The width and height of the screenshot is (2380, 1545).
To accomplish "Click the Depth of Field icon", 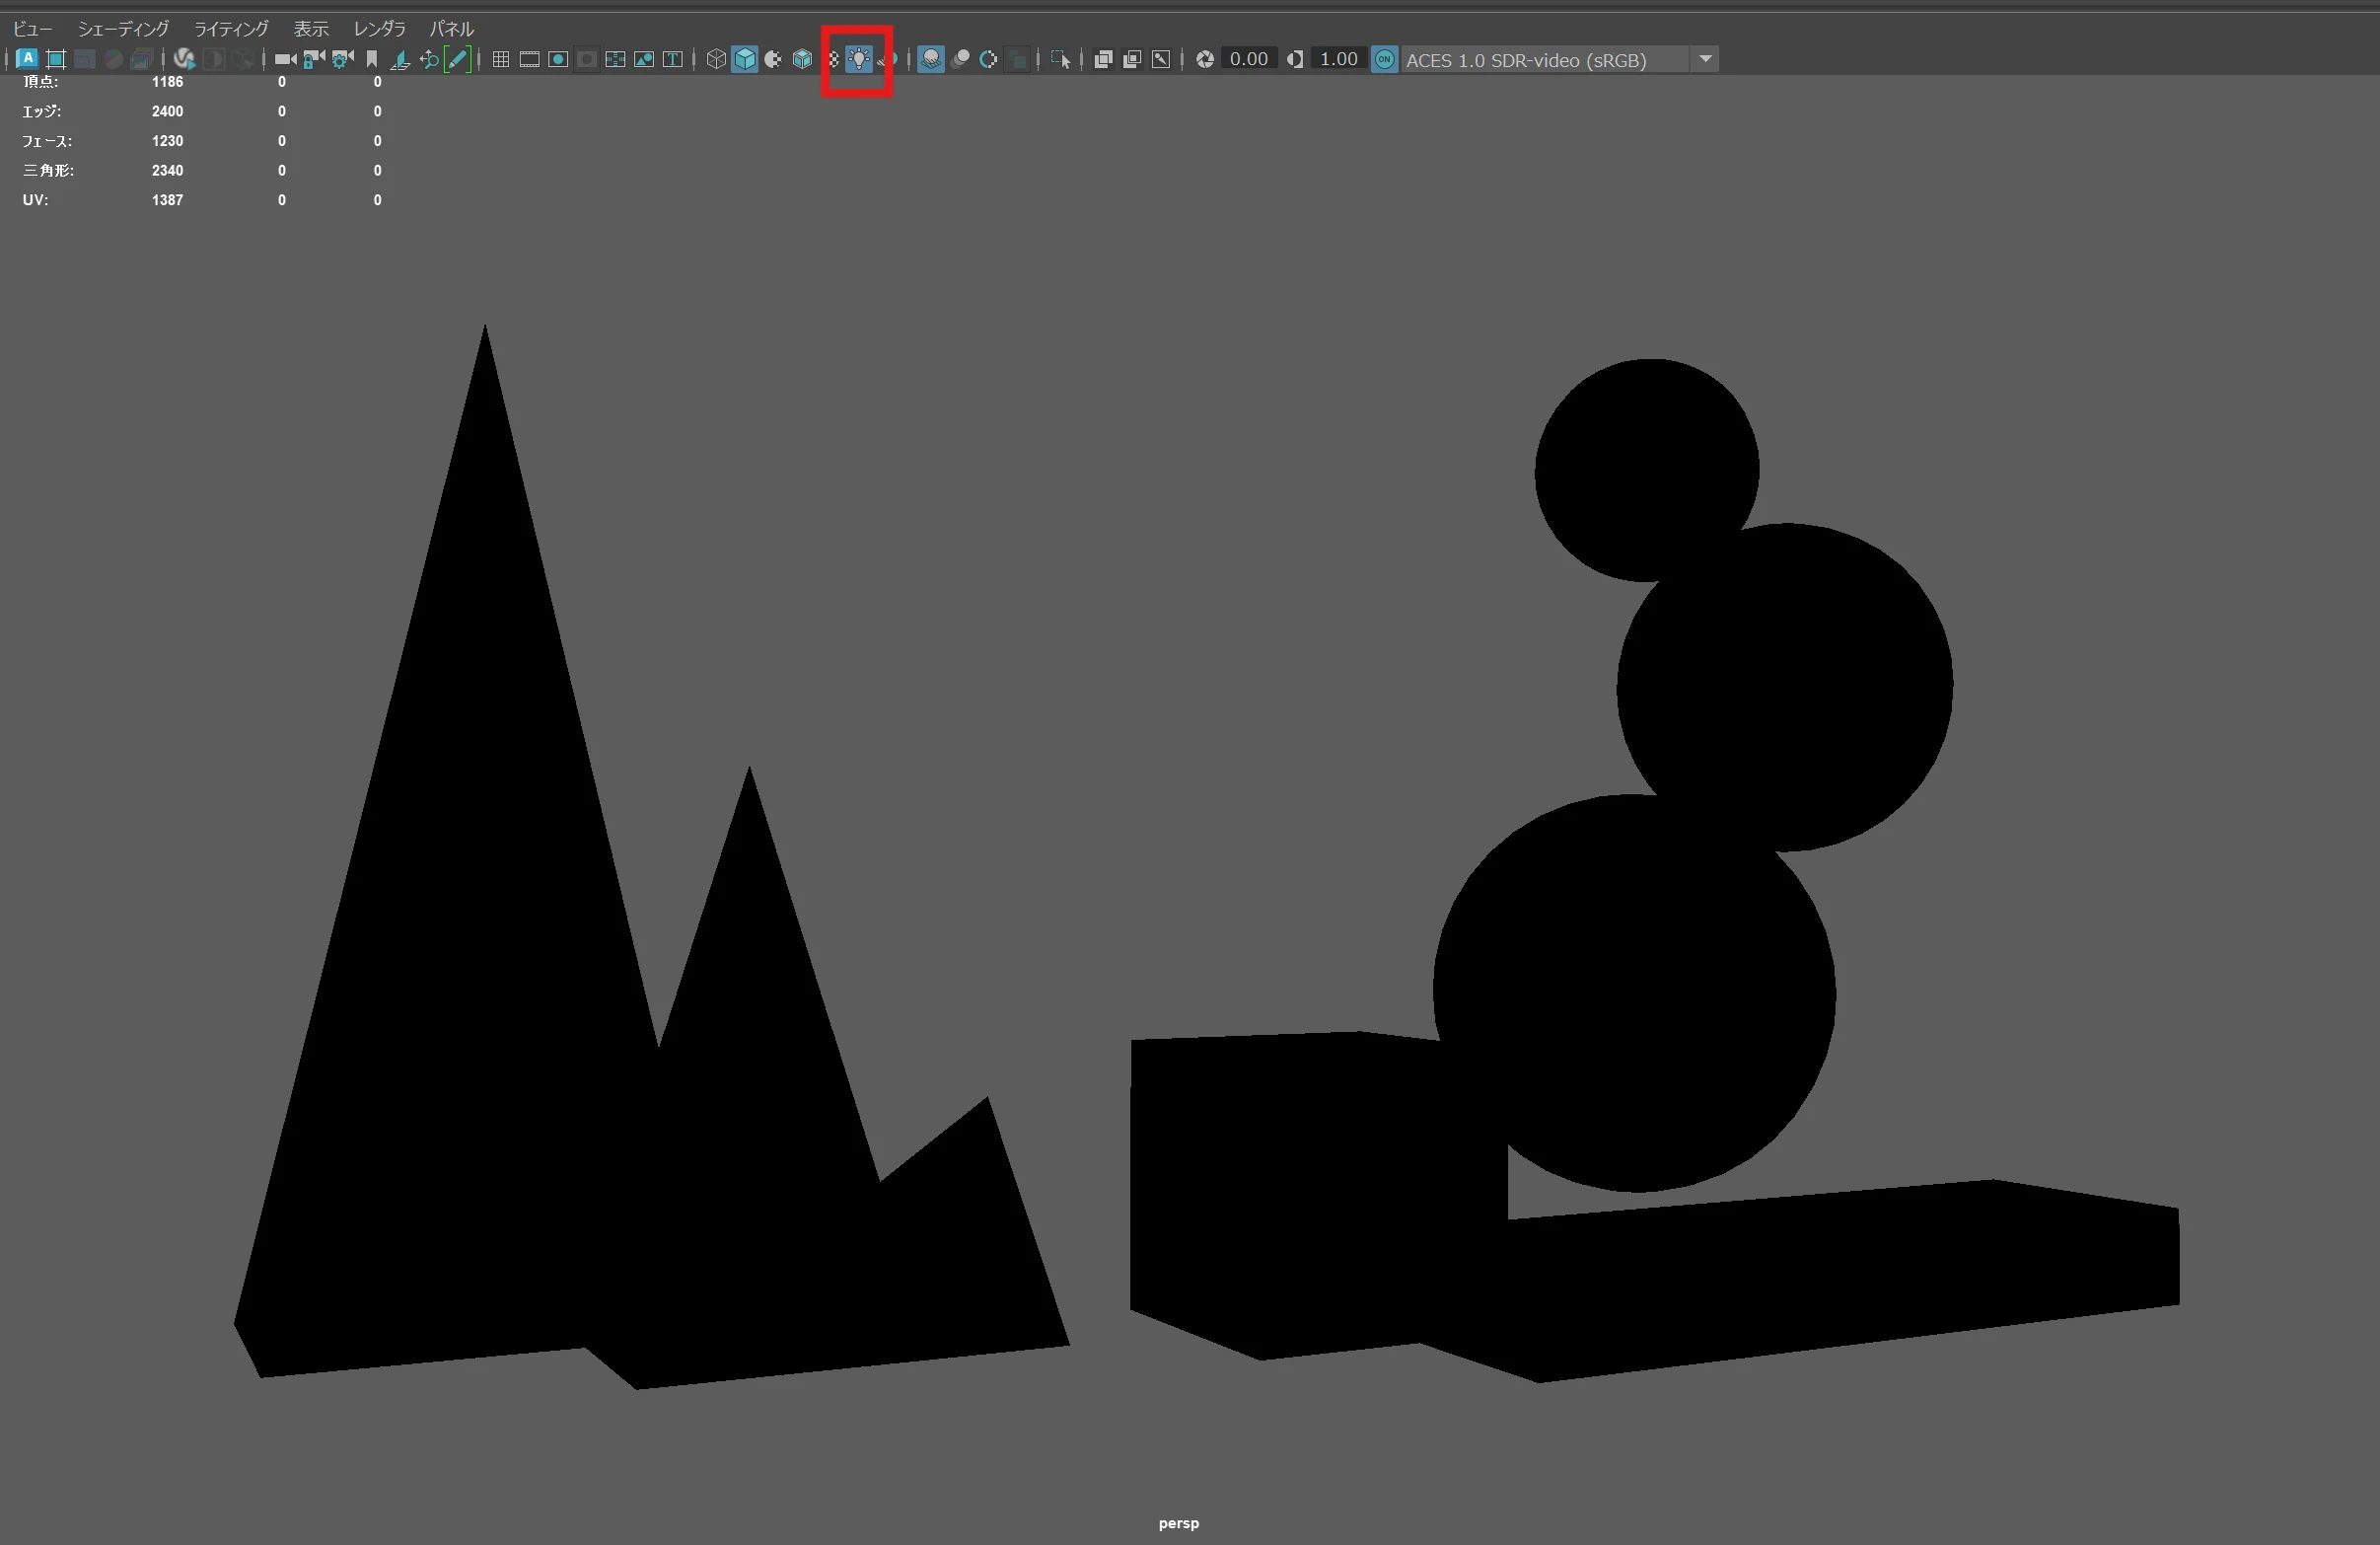I will pos(1017,59).
